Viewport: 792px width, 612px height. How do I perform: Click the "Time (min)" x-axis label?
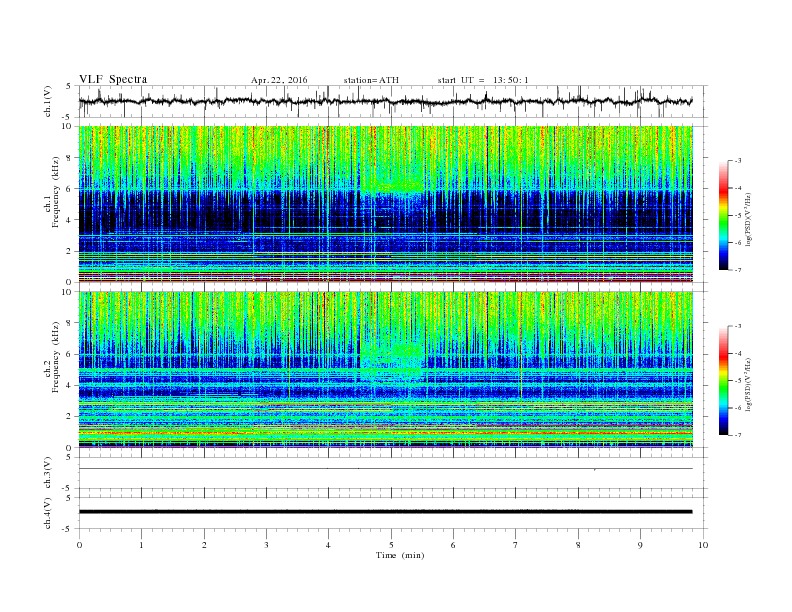click(400, 555)
